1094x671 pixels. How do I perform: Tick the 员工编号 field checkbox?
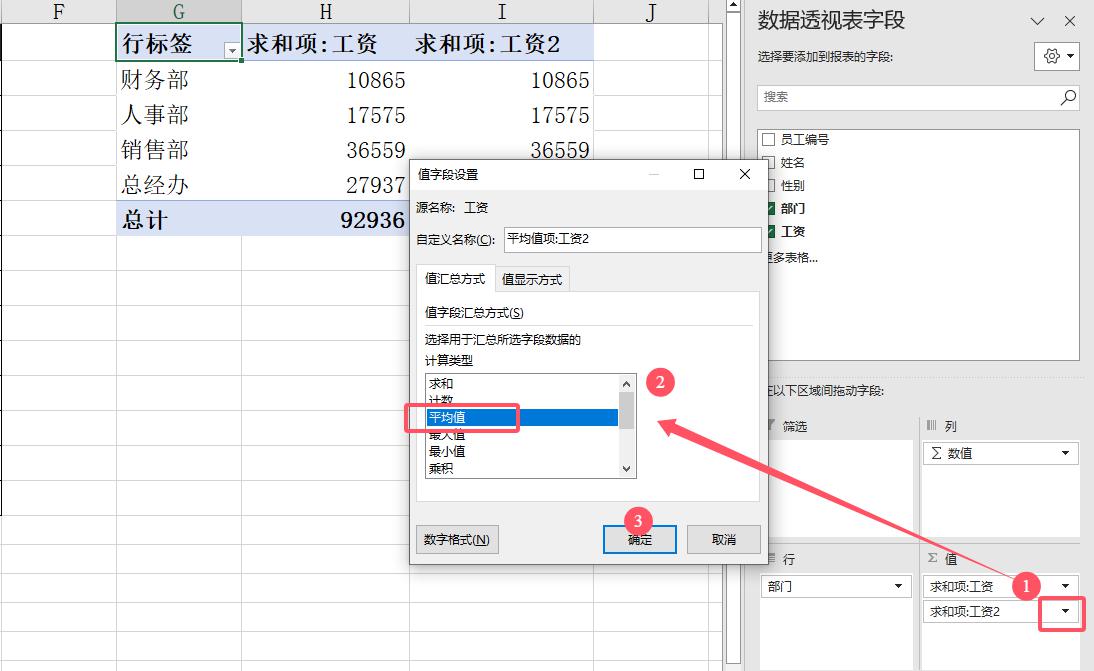[x=769, y=140]
